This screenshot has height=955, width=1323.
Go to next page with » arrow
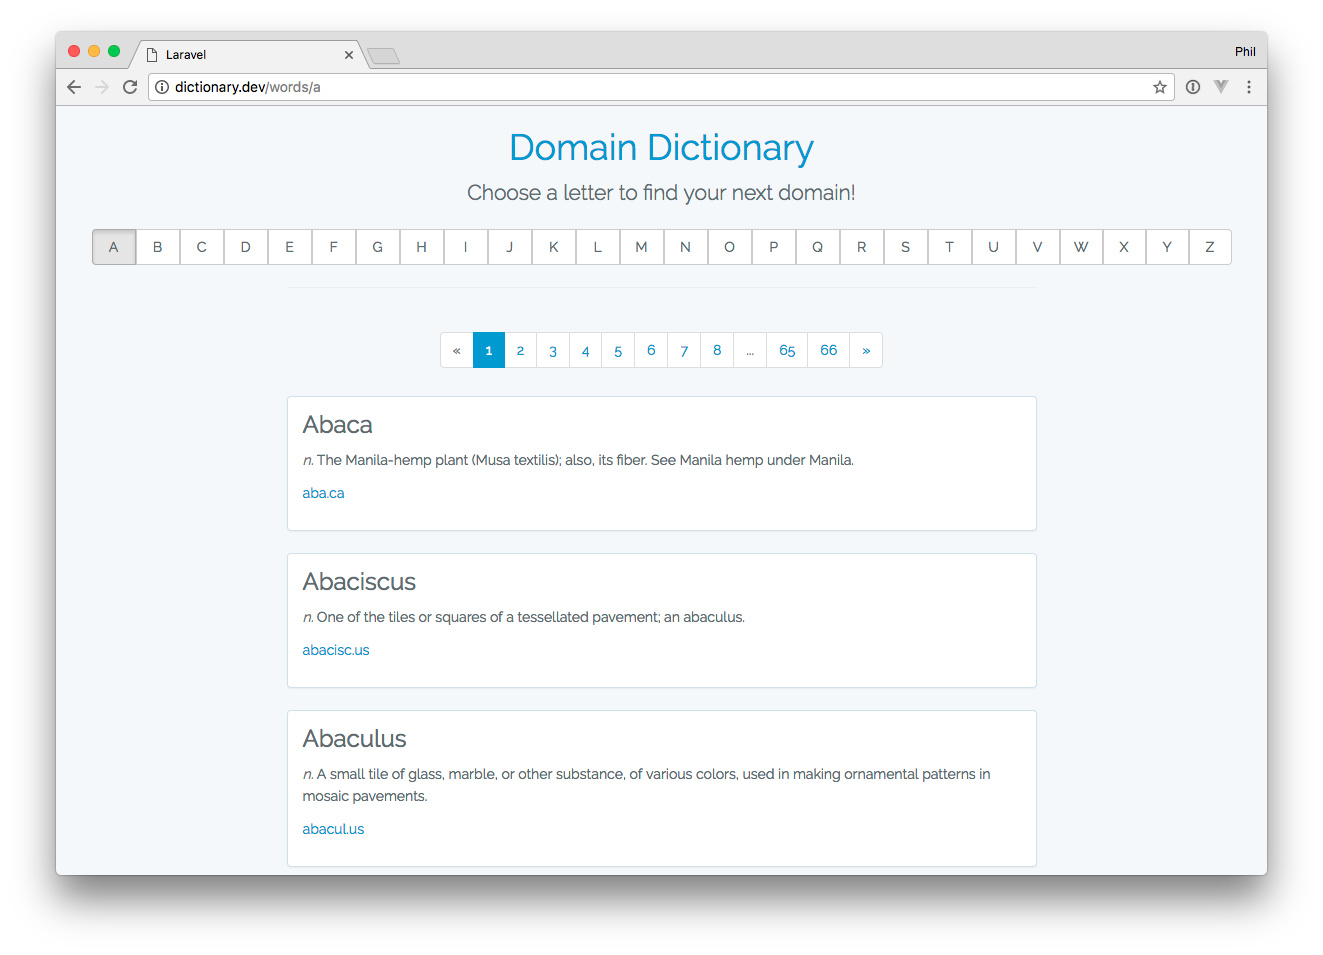[866, 350]
